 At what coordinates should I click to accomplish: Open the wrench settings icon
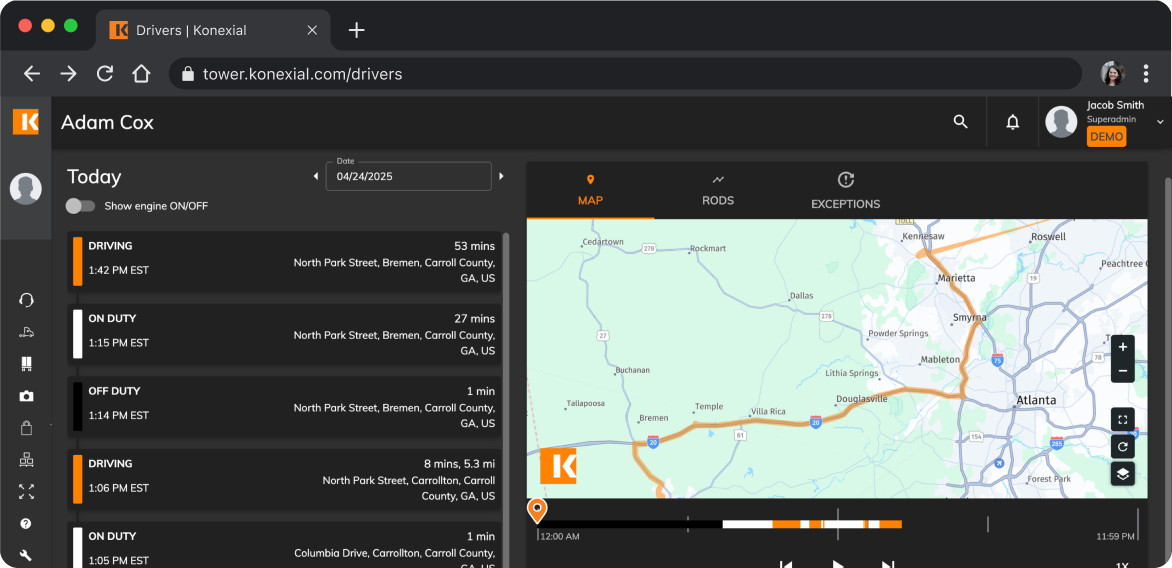pos(26,555)
